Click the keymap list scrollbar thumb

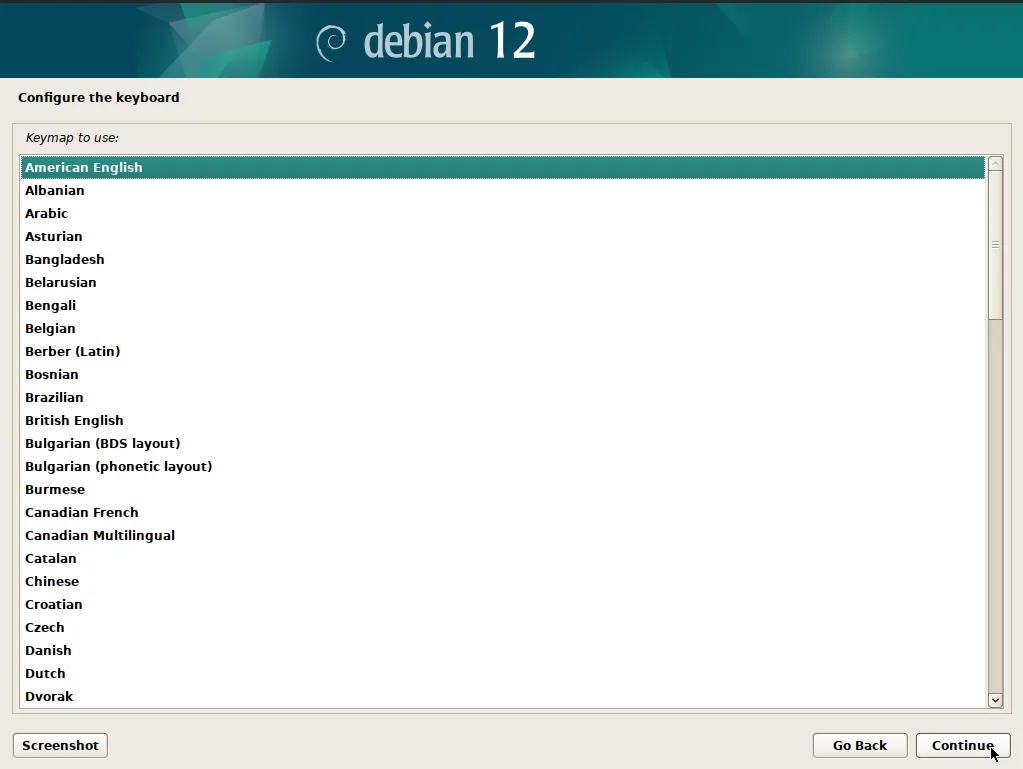(x=995, y=245)
